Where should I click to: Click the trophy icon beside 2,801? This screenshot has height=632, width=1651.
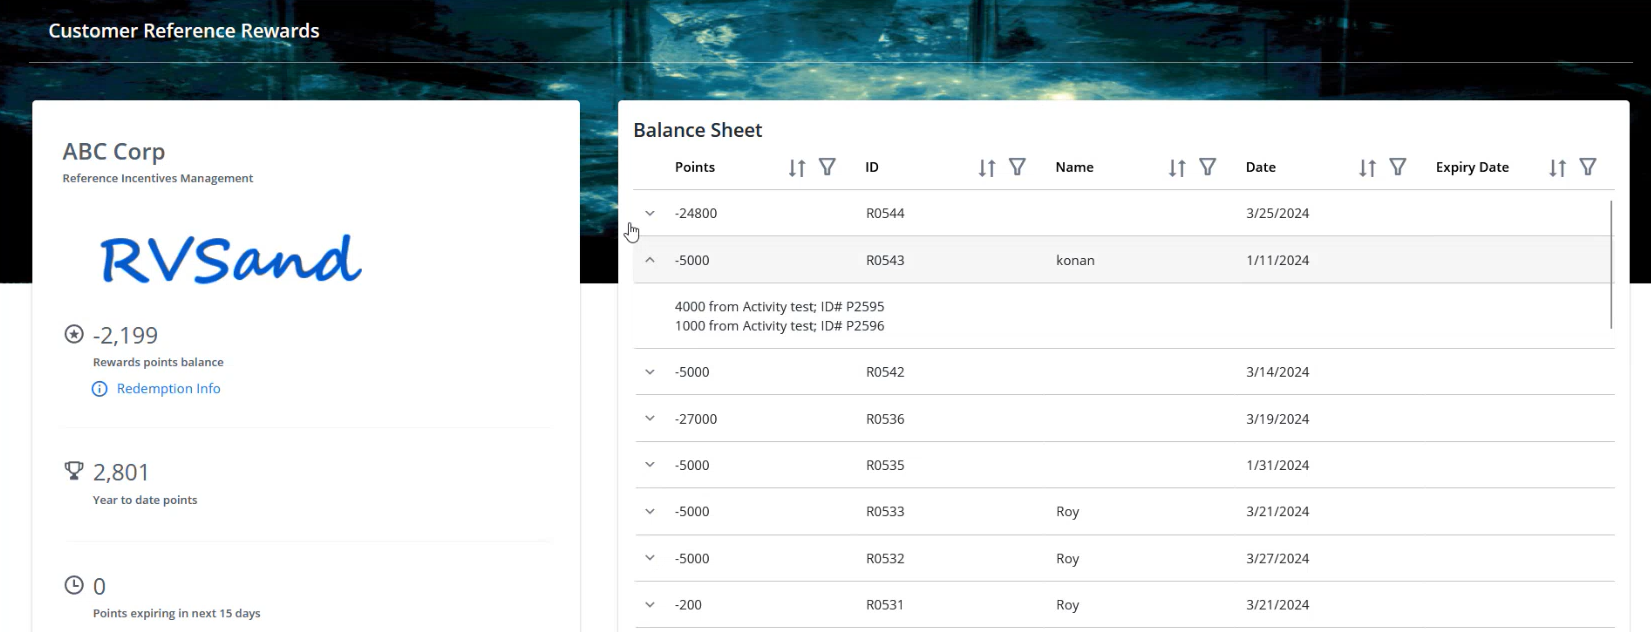click(x=74, y=470)
